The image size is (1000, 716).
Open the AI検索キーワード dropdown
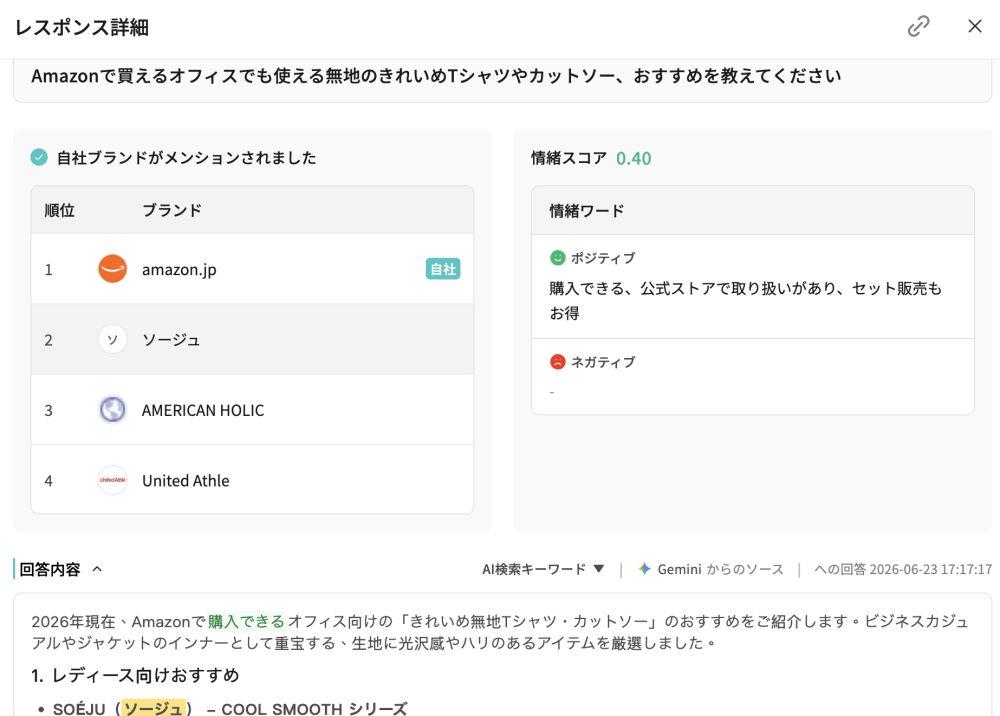click(x=543, y=569)
